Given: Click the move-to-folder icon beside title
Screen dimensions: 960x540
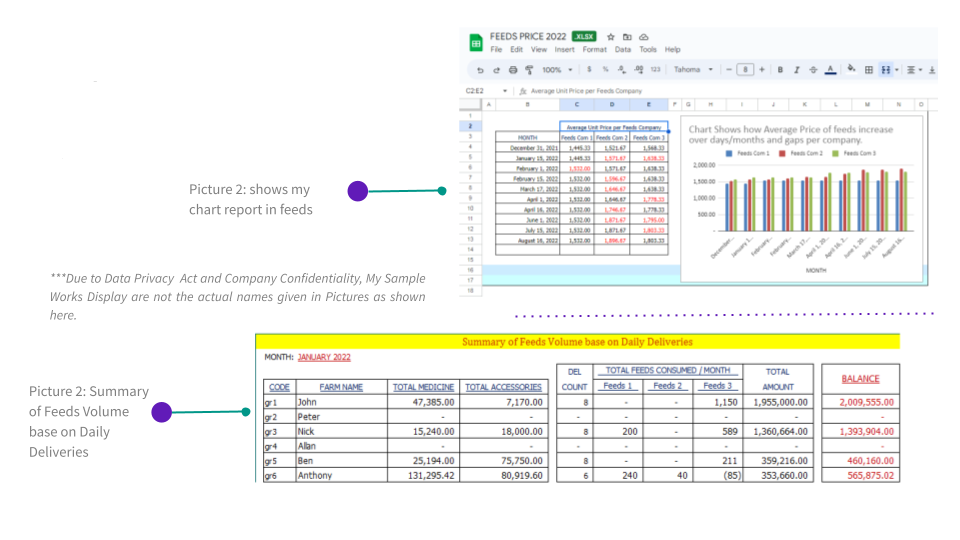Looking at the screenshot, I should (x=627, y=37).
